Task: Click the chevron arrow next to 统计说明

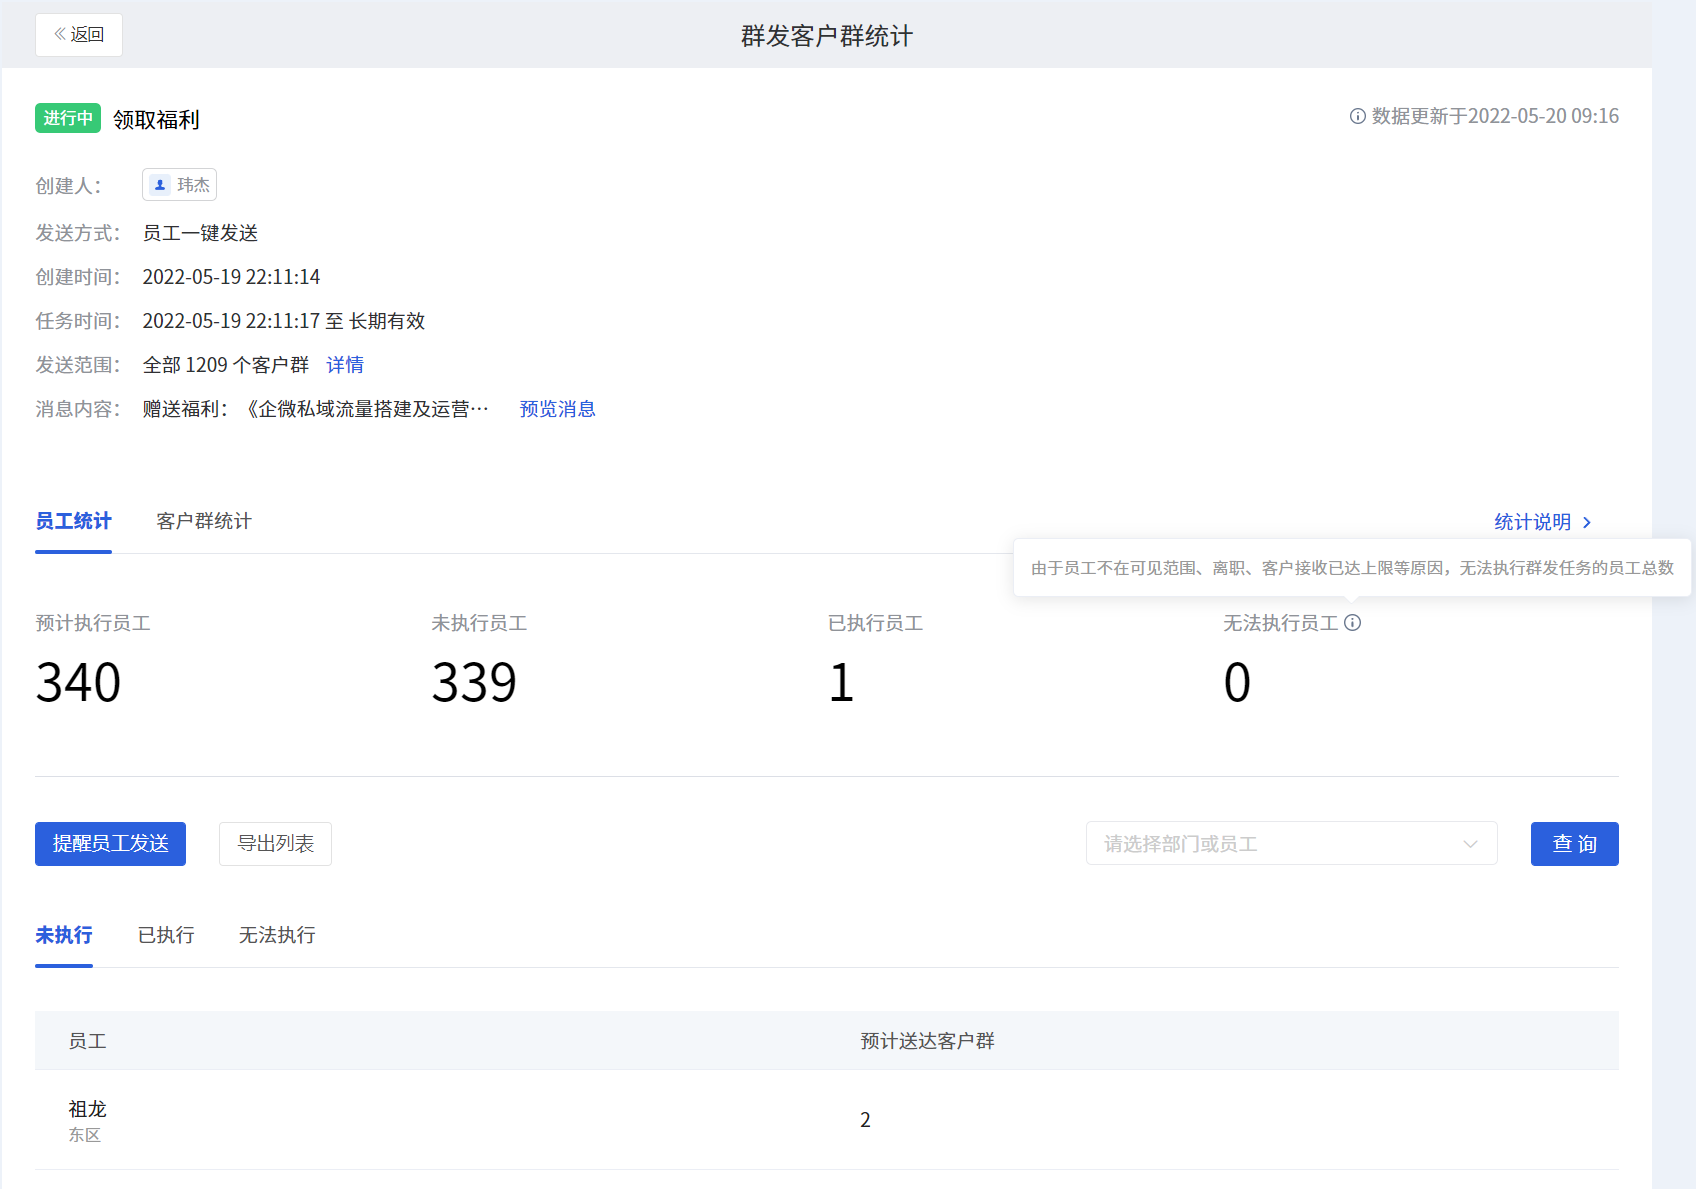Action: [x=1586, y=523]
